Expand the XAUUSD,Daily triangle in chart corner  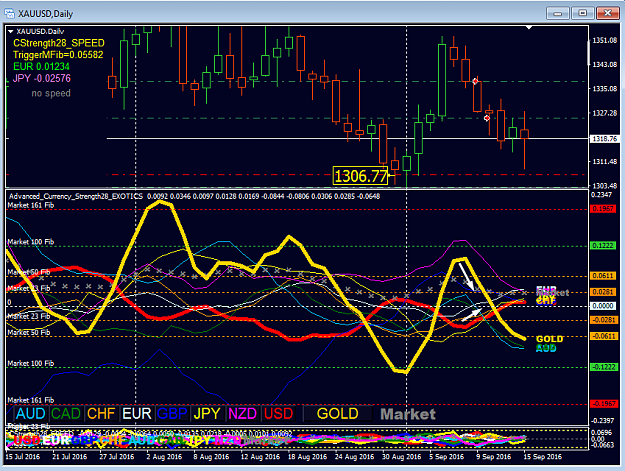(11, 31)
